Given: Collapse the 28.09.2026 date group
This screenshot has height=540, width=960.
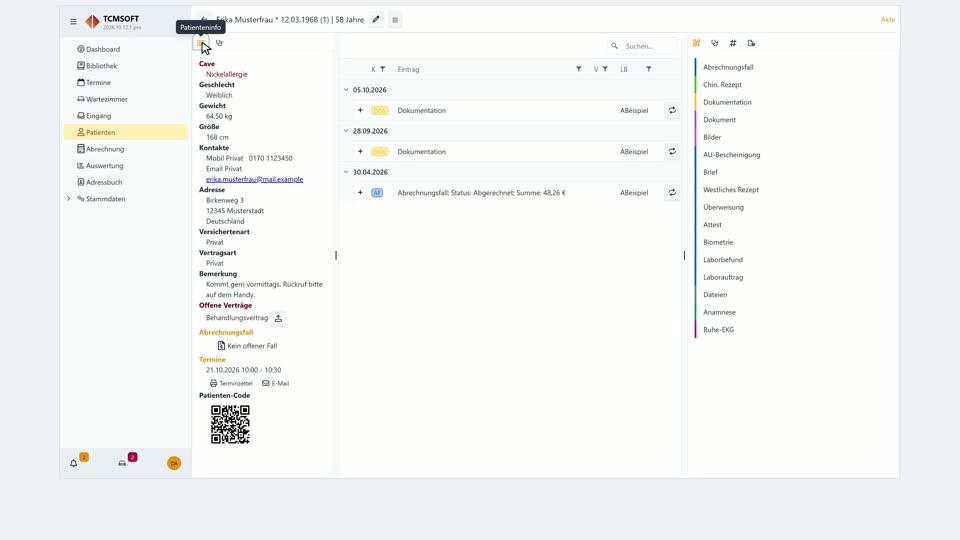Looking at the screenshot, I should [x=346, y=131].
